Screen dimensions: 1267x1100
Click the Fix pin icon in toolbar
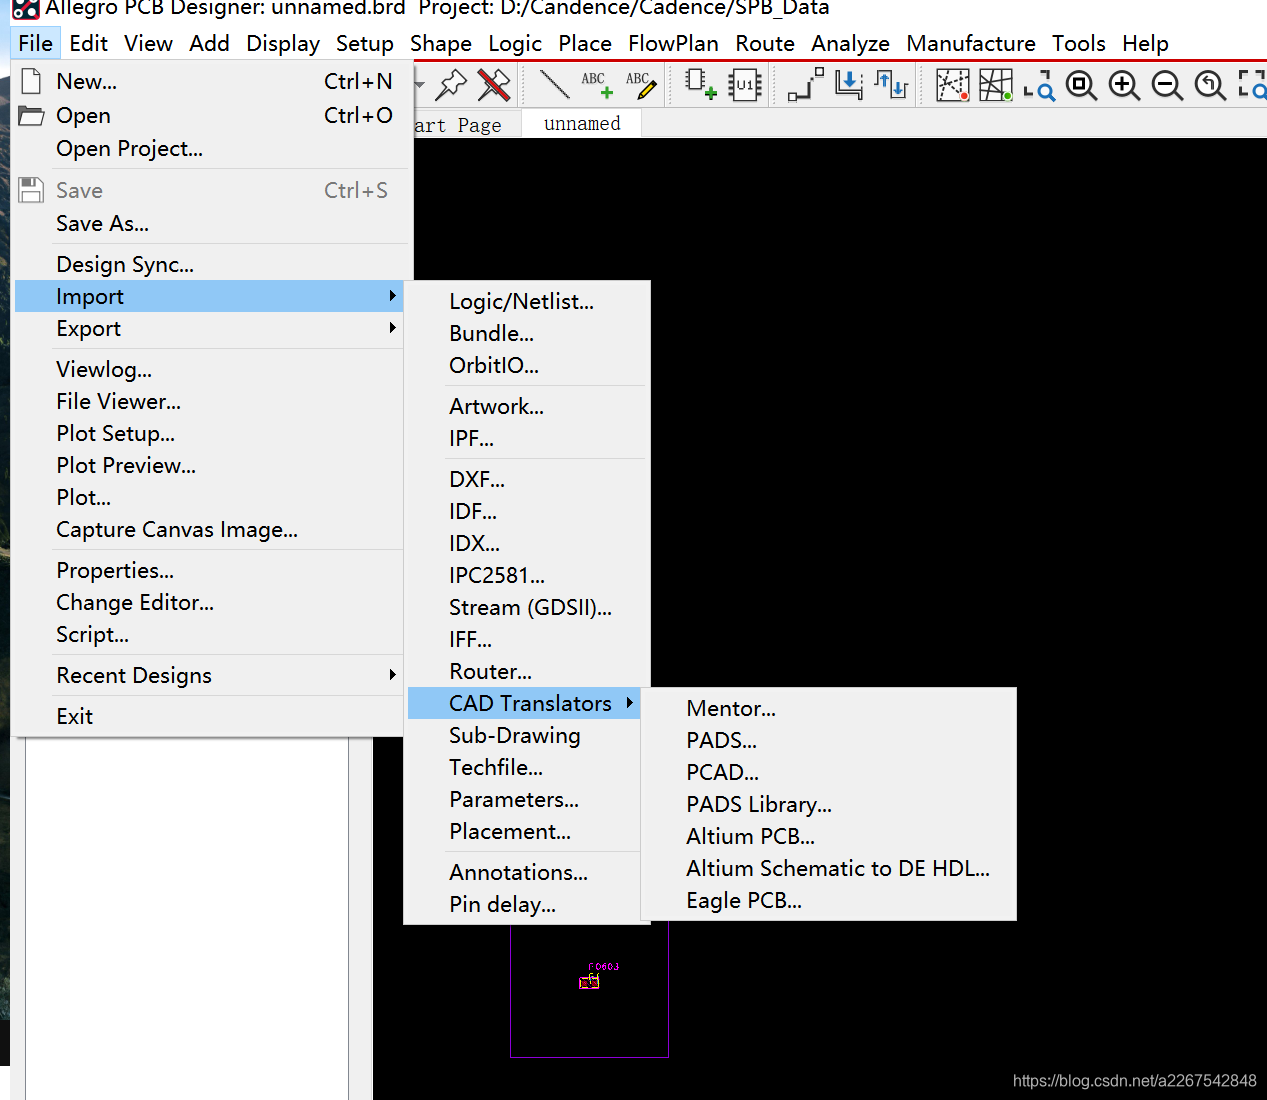click(x=451, y=85)
